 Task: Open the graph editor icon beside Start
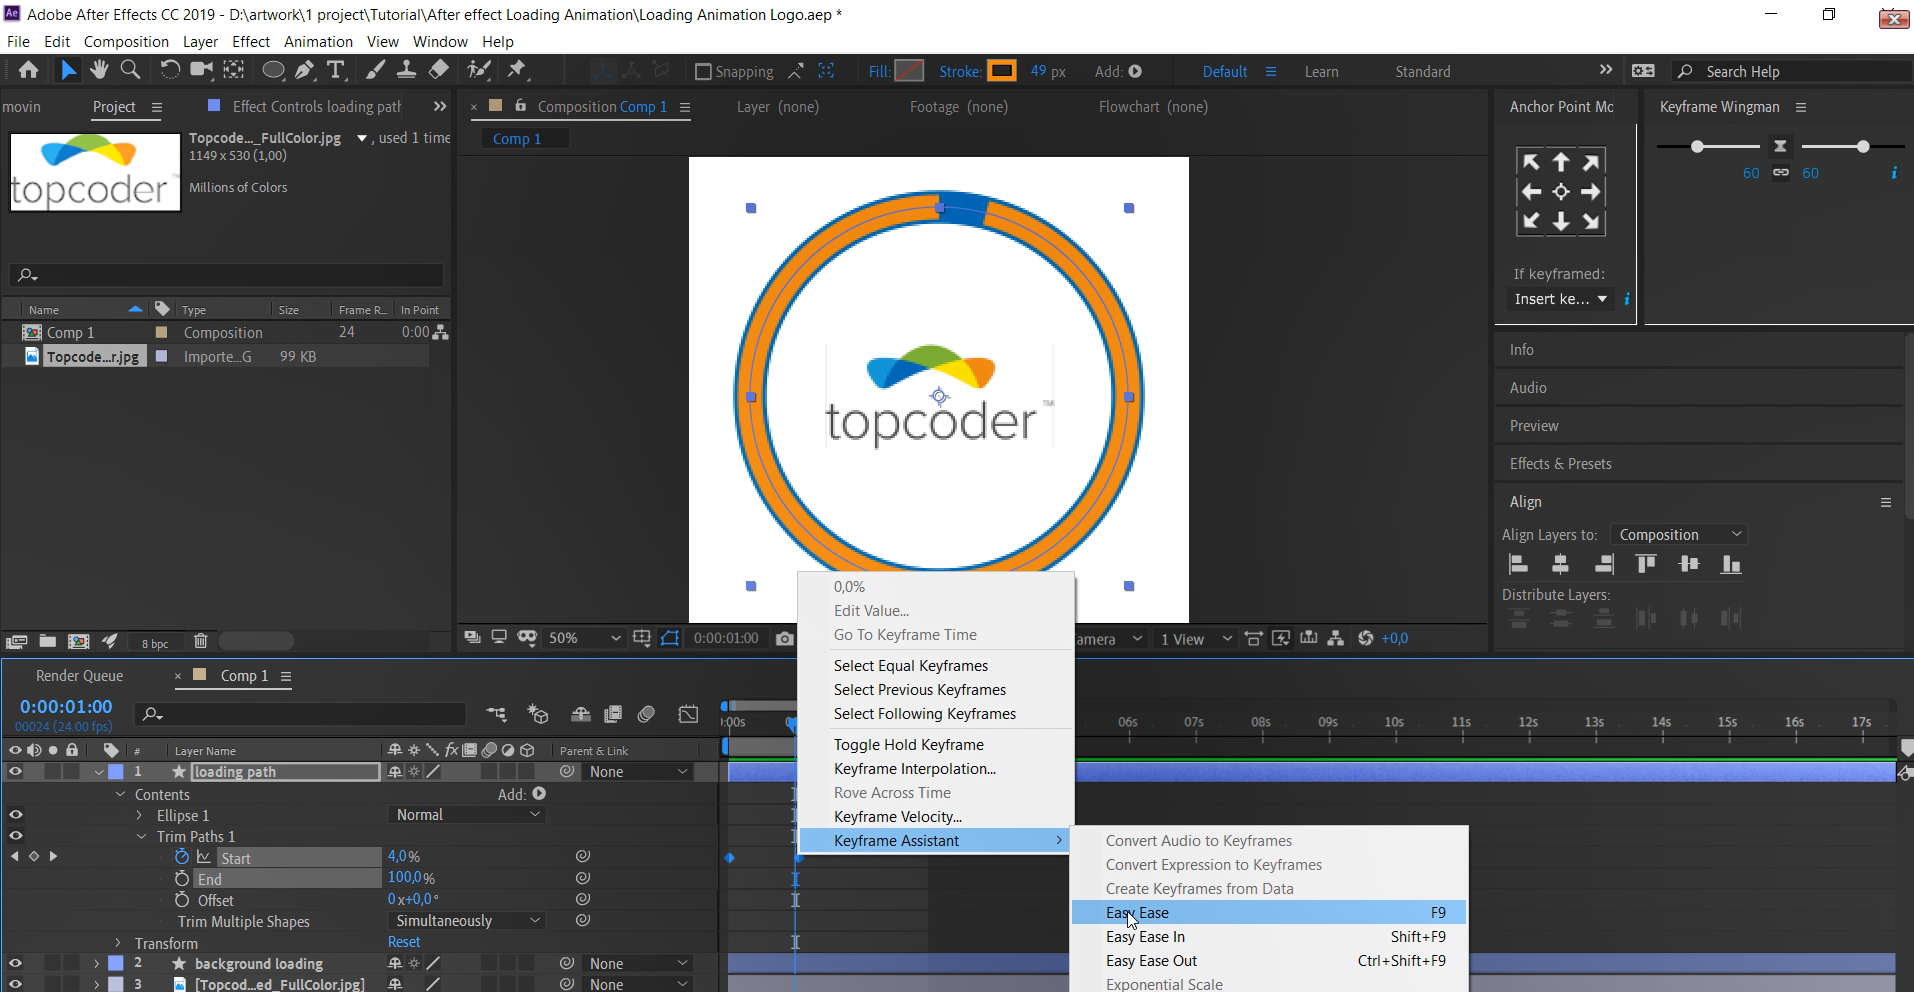204,857
